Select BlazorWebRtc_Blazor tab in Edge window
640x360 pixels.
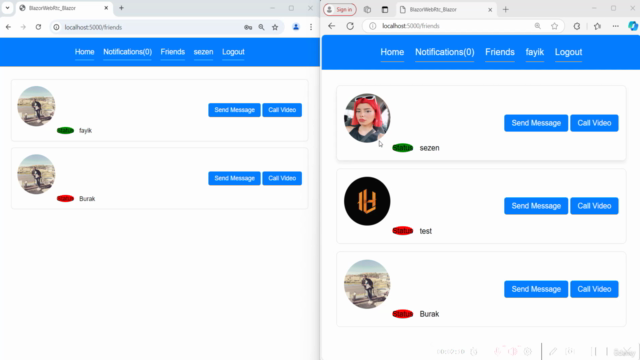(446, 9)
